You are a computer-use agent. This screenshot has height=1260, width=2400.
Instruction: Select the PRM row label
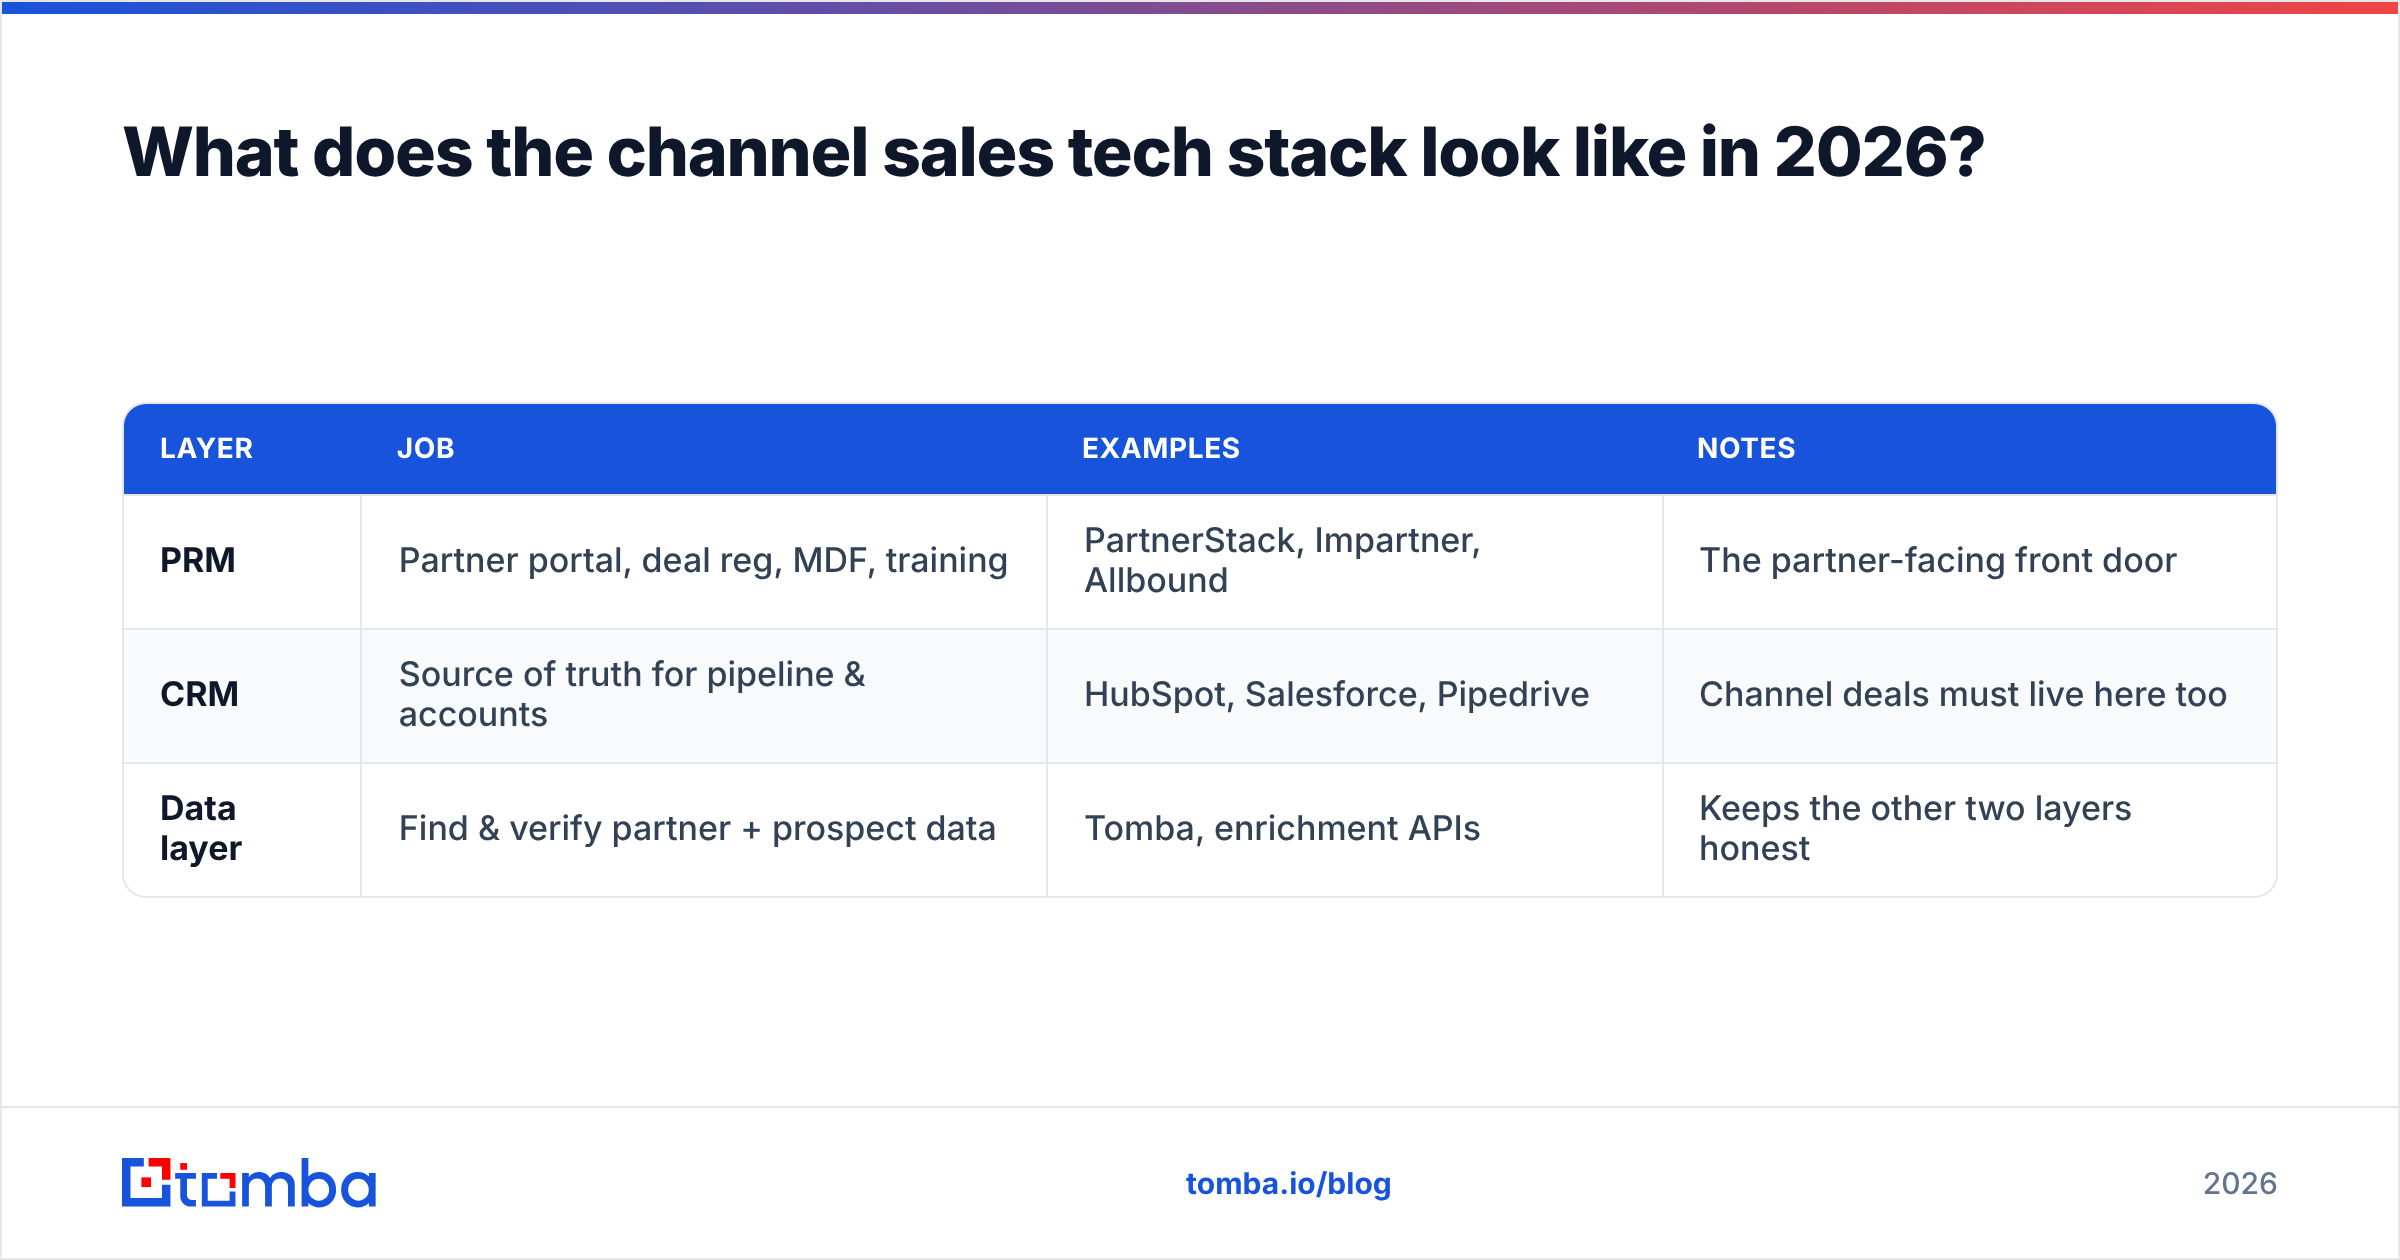coord(198,560)
